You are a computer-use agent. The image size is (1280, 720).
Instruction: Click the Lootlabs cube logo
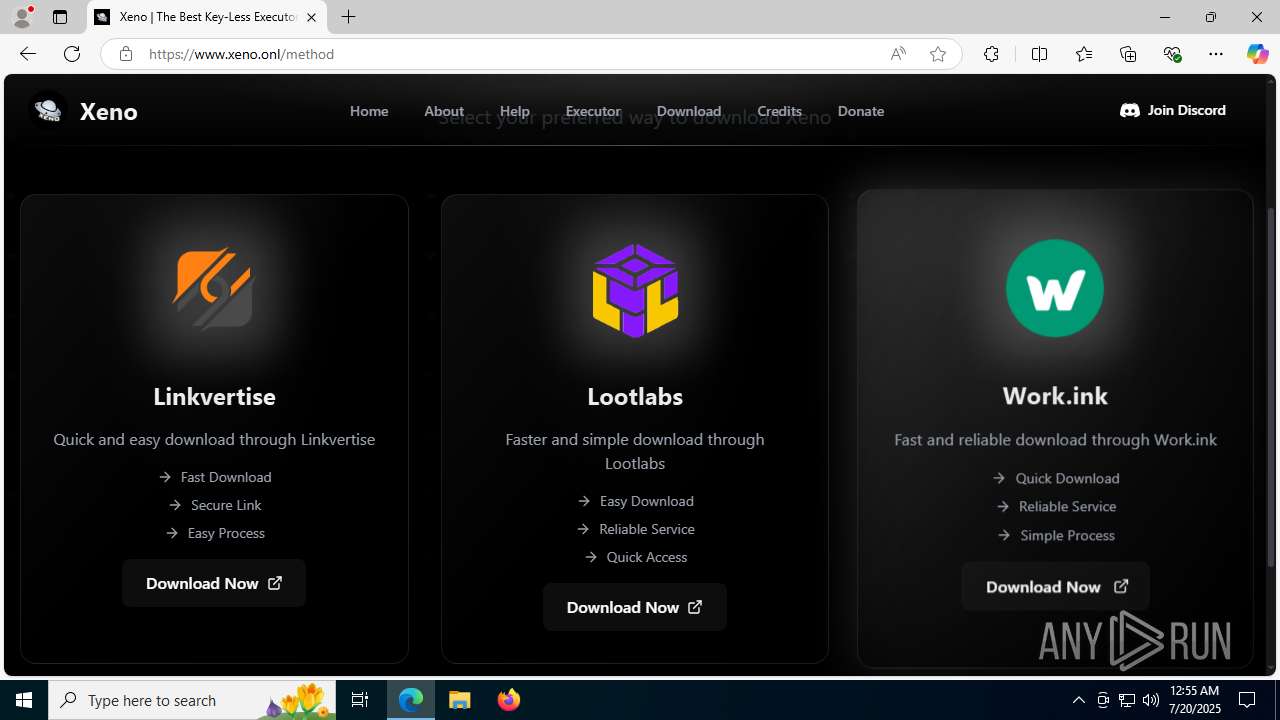(635, 290)
